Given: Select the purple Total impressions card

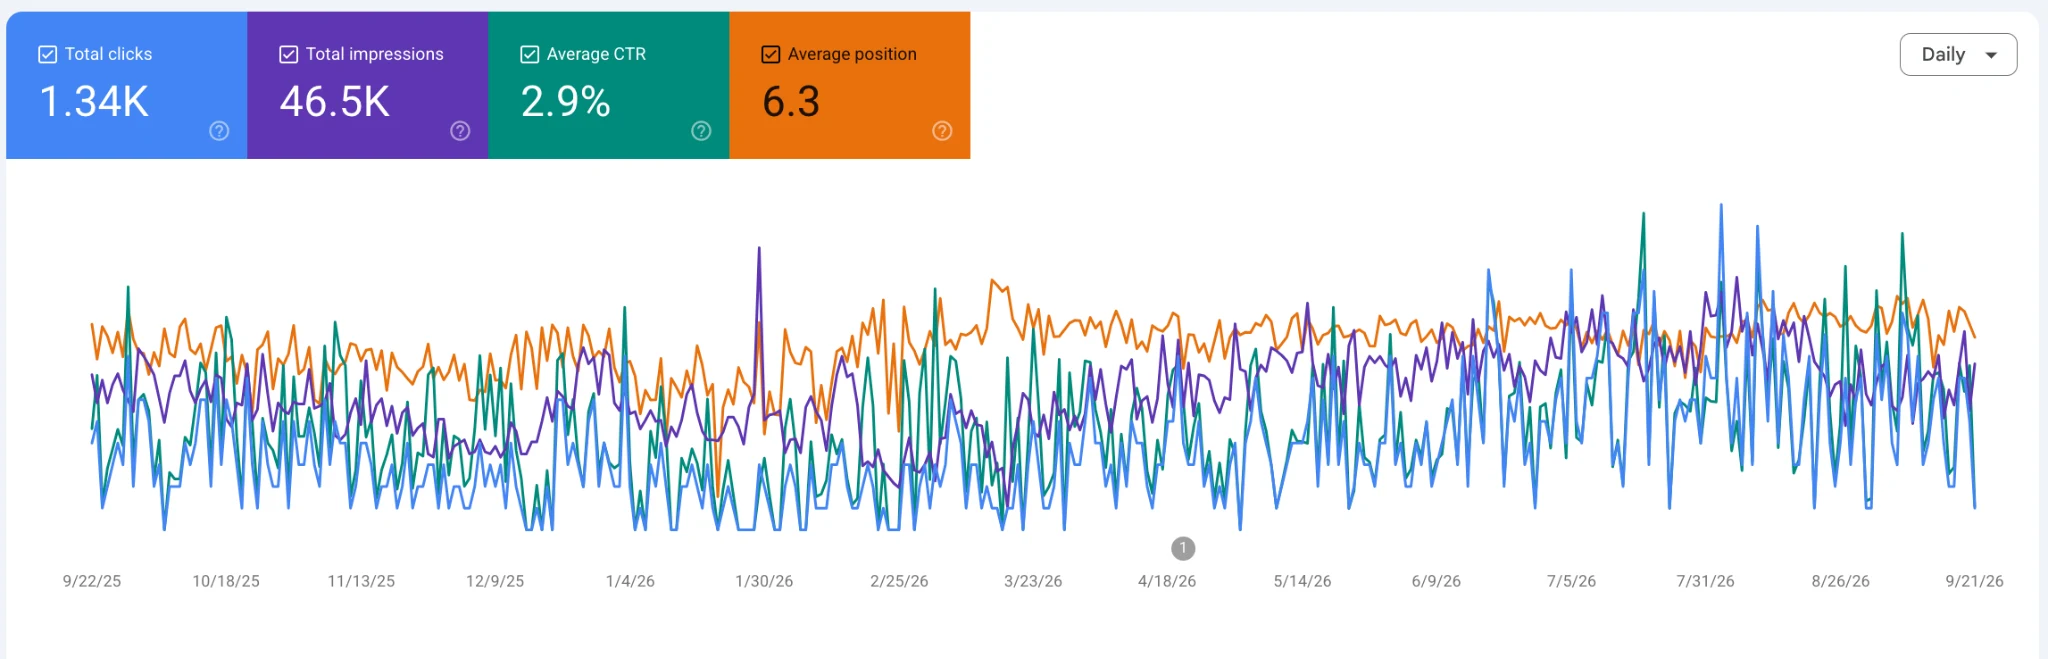Looking at the screenshot, I should [368, 85].
